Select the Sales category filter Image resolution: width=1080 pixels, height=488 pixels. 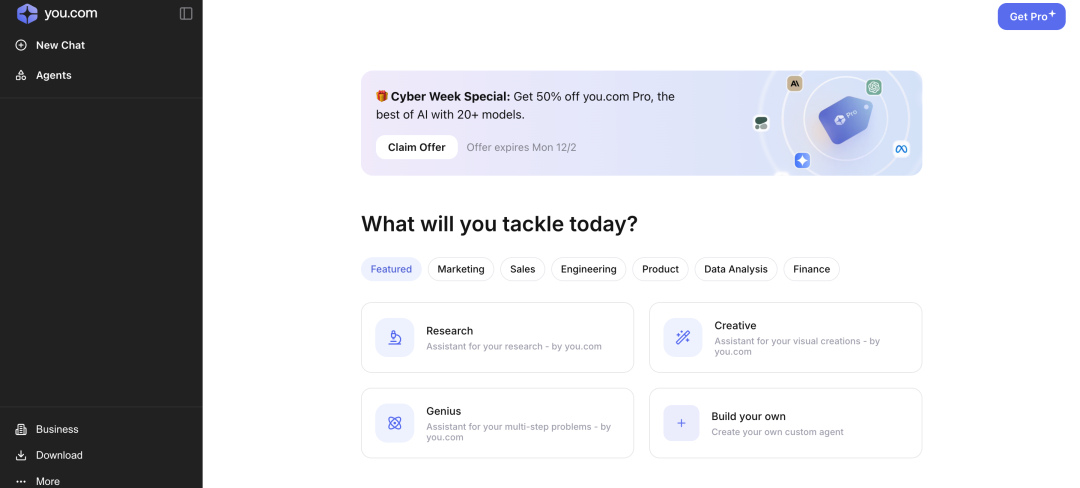(x=522, y=269)
